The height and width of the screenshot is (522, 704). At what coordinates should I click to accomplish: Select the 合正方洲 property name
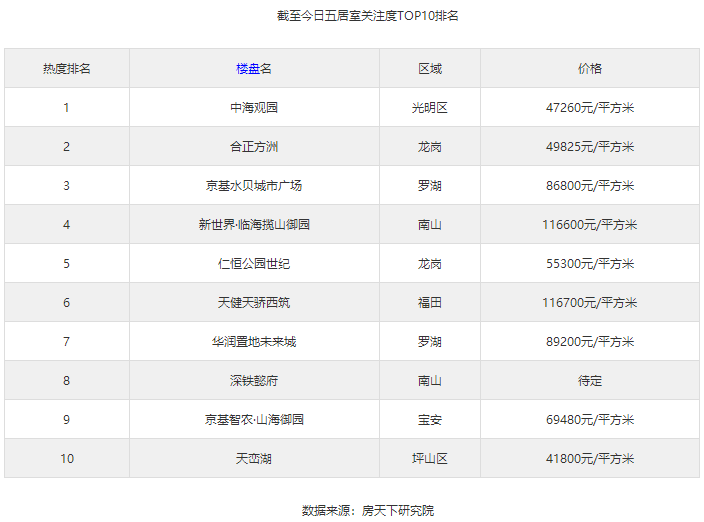(x=254, y=146)
